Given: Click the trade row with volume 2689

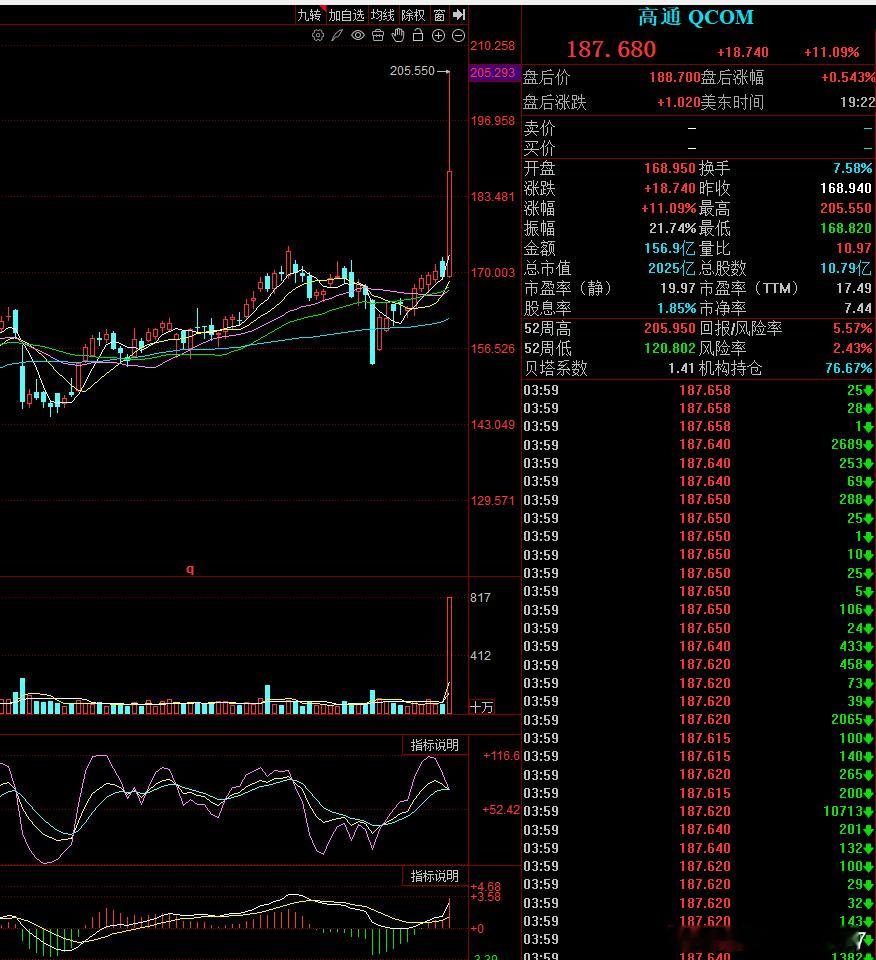Looking at the screenshot, I should (x=698, y=444).
